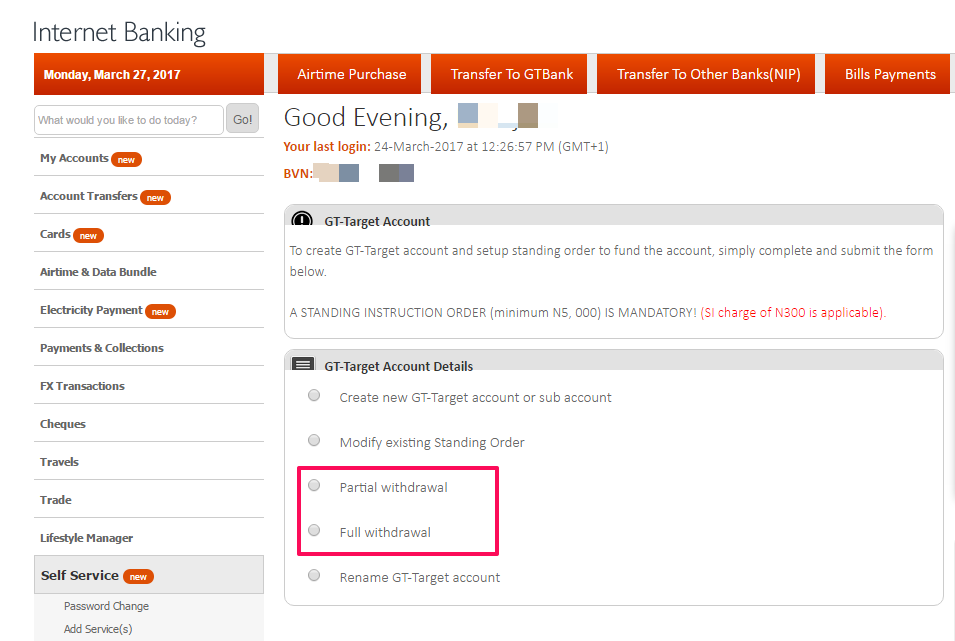
Task: Expand Account Transfers in sidebar
Action: click(x=149, y=196)
